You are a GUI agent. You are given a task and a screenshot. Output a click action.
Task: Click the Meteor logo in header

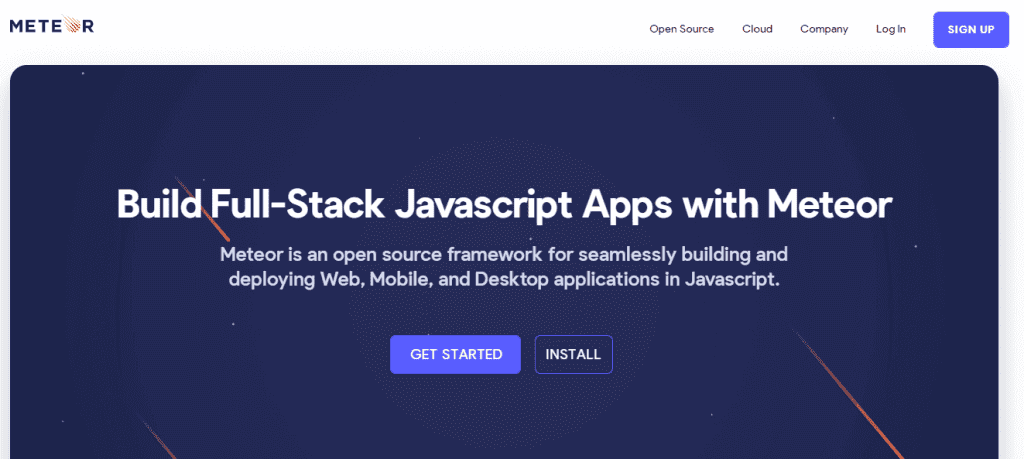tap(52, 25)
